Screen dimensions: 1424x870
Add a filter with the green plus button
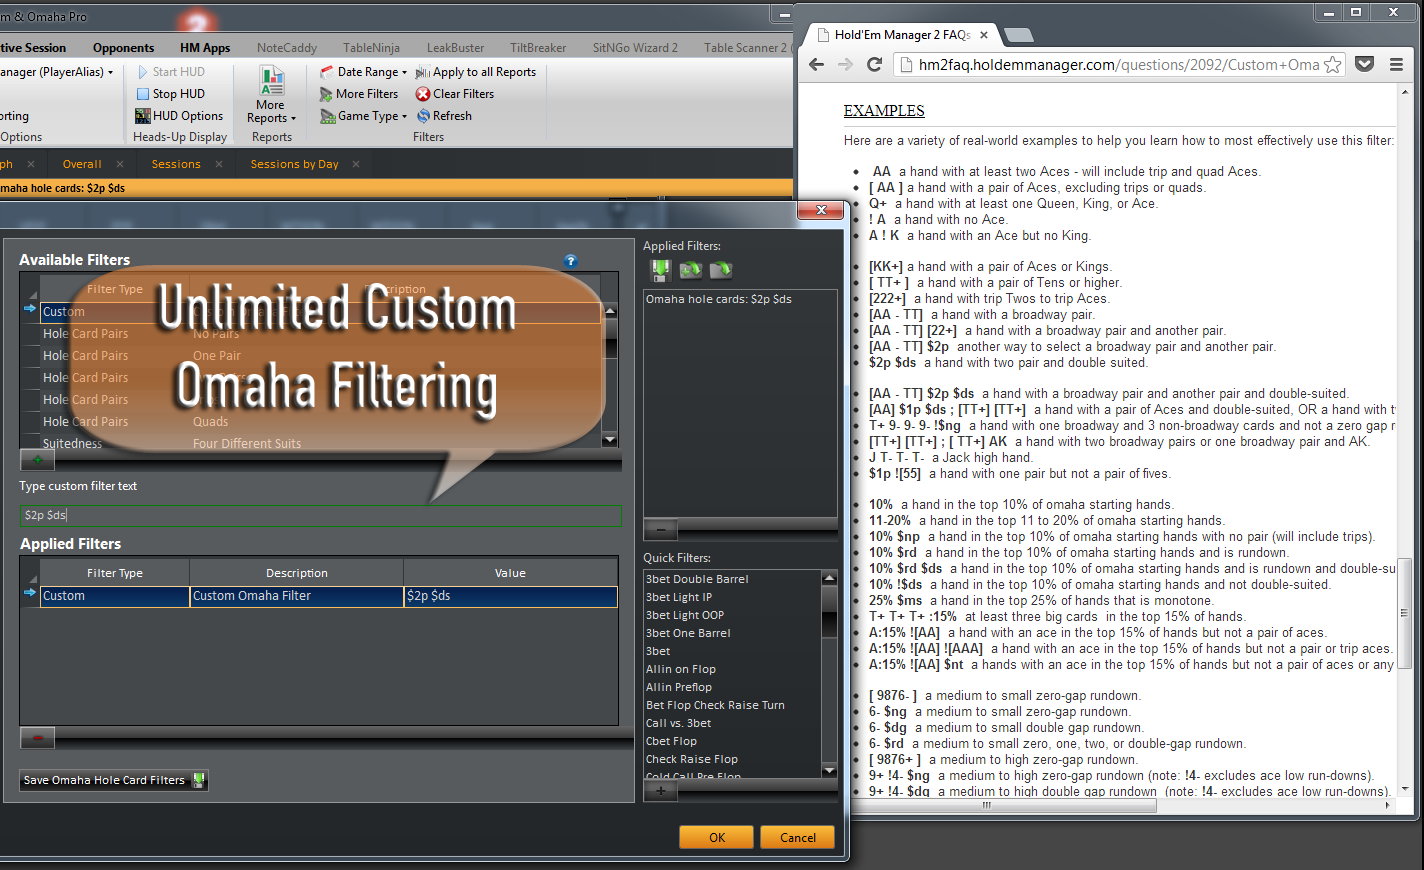click(37, 460)
